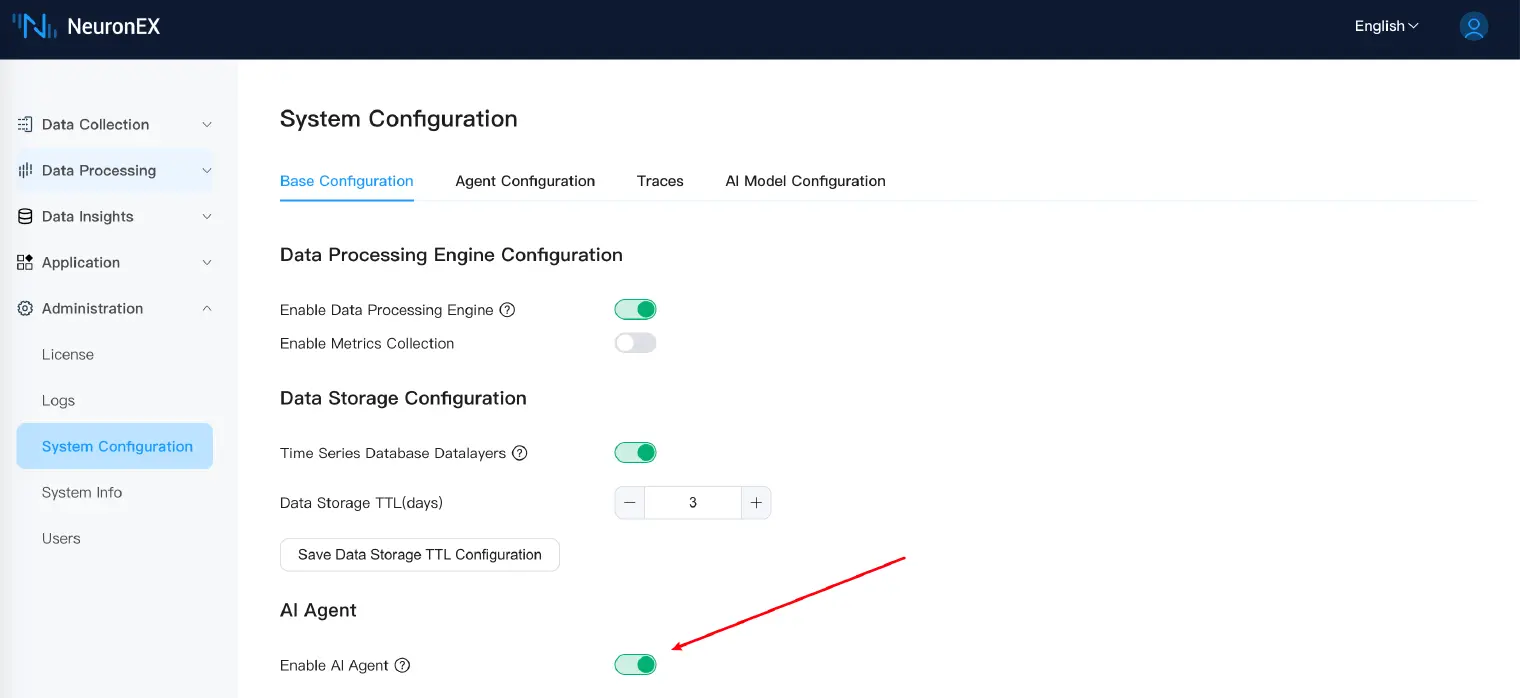
Task: Open the user profile avatar icon
Action: click(1473, 27)
